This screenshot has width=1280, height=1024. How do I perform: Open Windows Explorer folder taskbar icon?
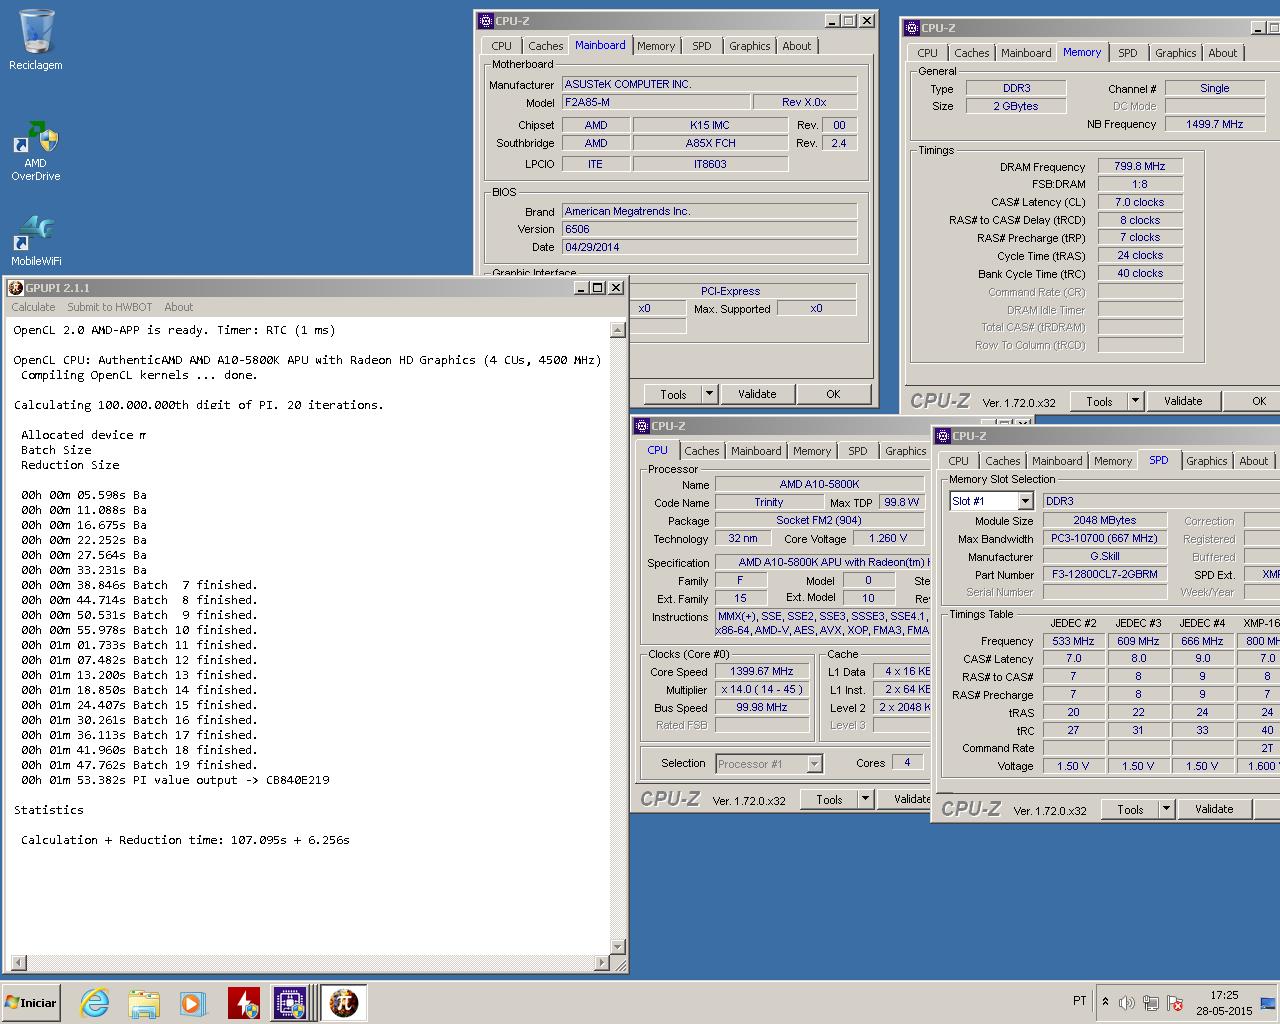[144, 1003]
